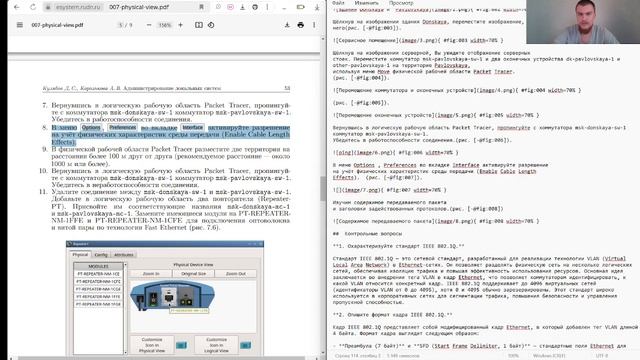Open the pink extension icon in browser bar
The width and height of the screenshot is (640, 360).
click(231, 7)
